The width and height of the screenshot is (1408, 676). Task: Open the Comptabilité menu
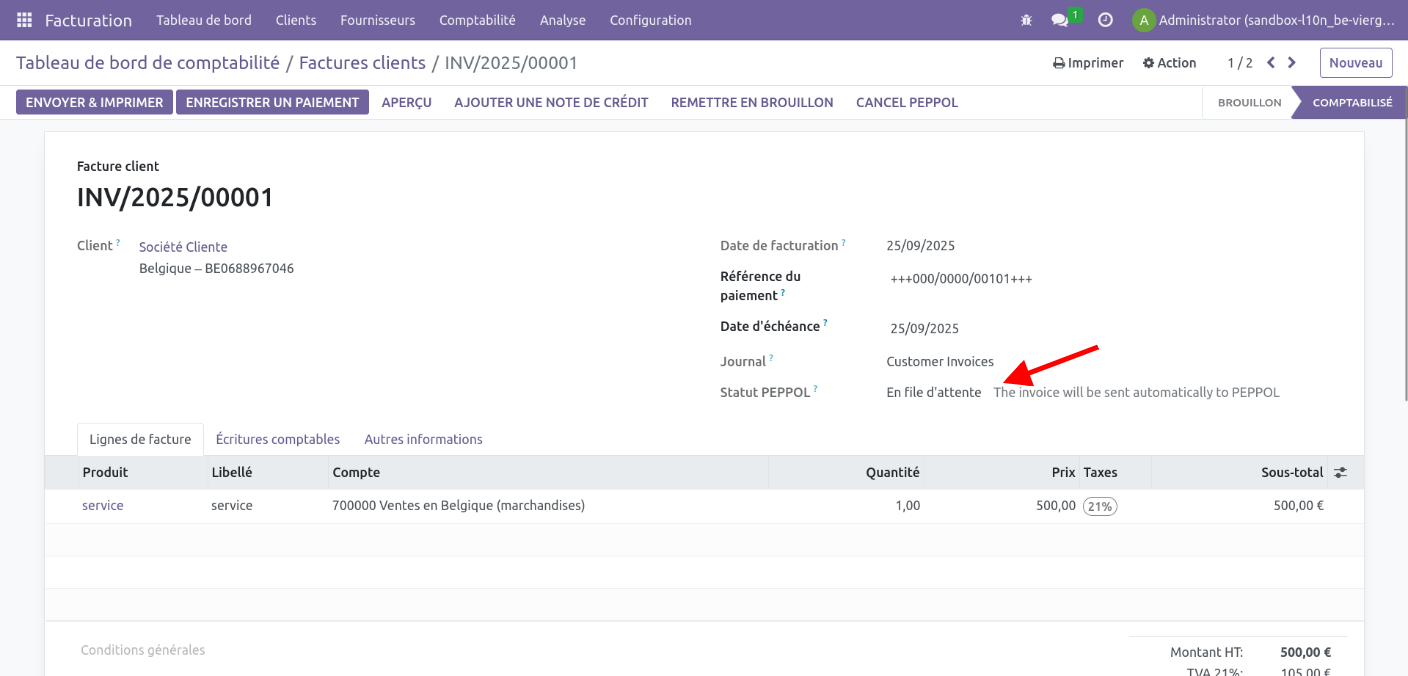(x=477, y=20)
